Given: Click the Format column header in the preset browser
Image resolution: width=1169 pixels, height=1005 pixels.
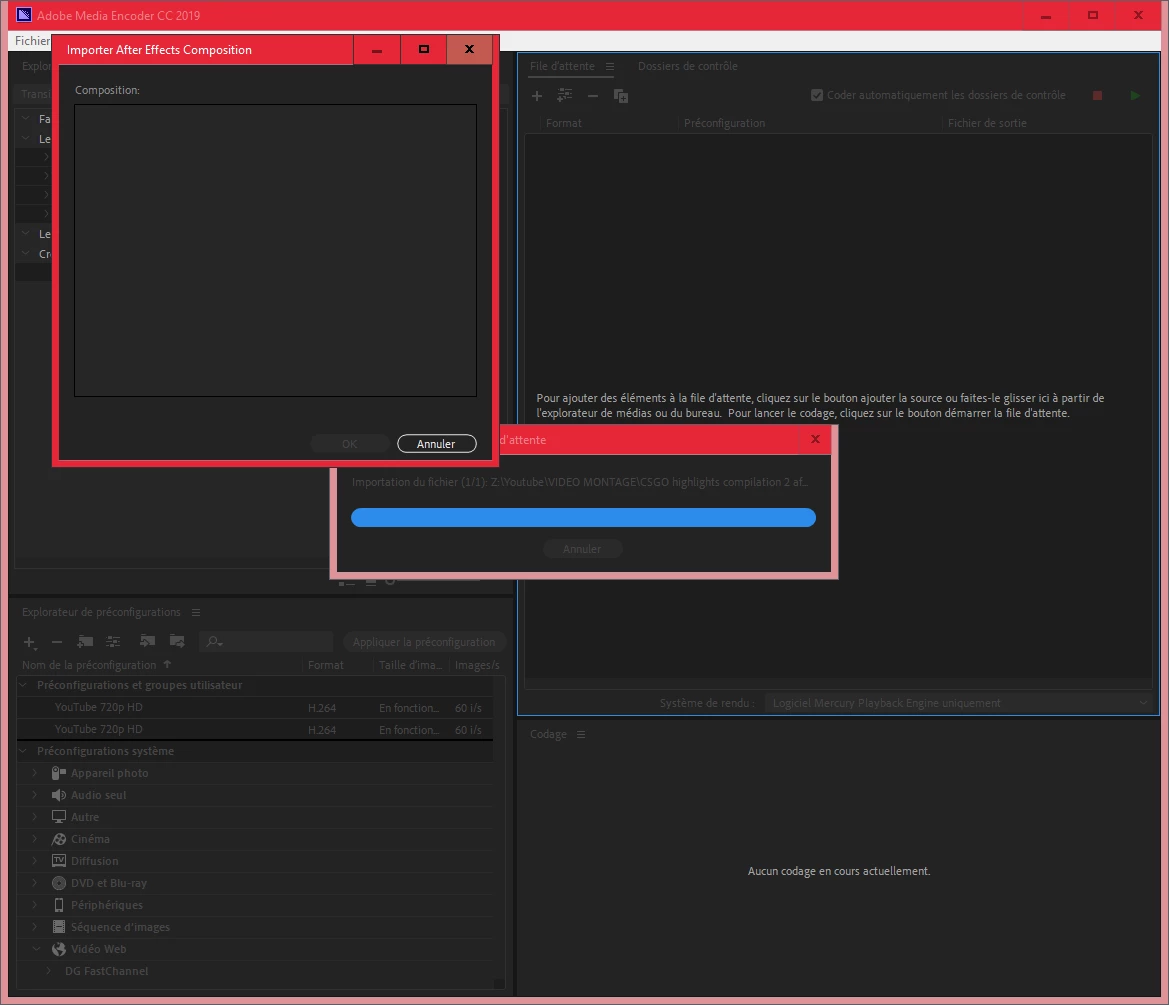Looking at the screenshot, I should tap(326, 665).
